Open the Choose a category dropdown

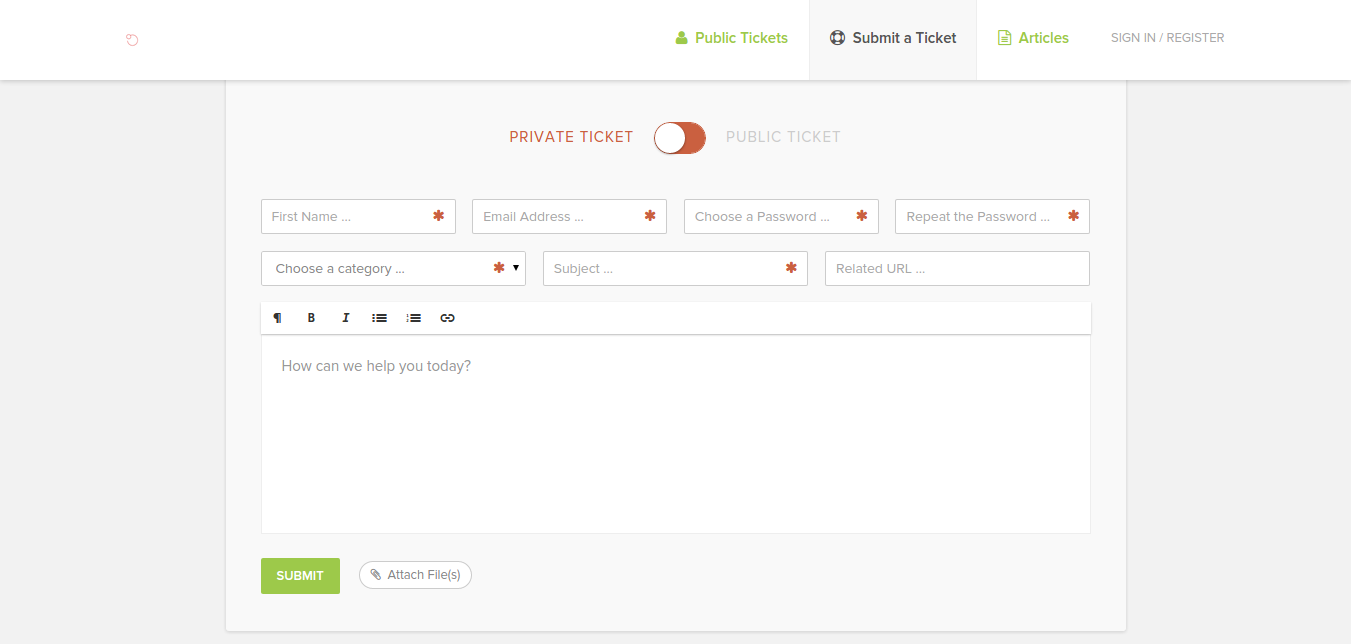(393, 268)
